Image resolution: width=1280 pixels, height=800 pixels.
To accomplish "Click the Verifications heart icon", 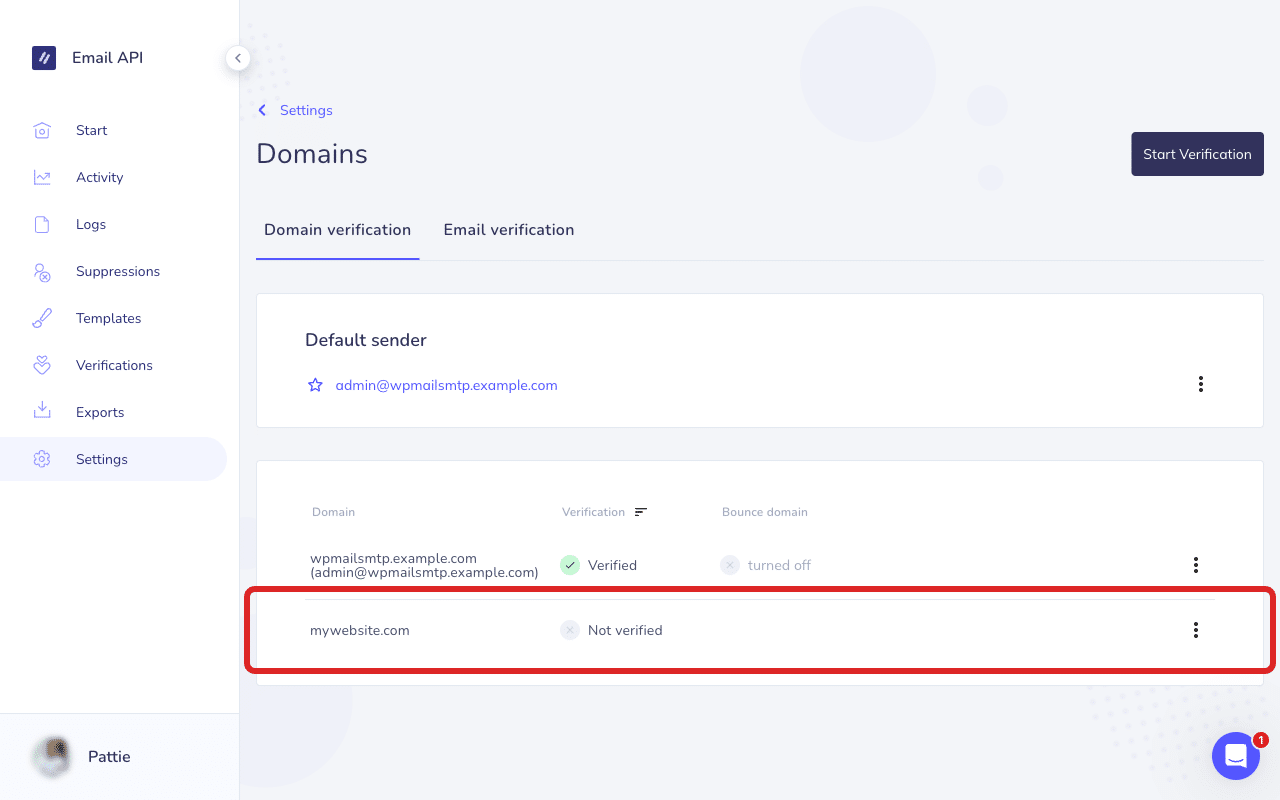I will tap(42, 365).
